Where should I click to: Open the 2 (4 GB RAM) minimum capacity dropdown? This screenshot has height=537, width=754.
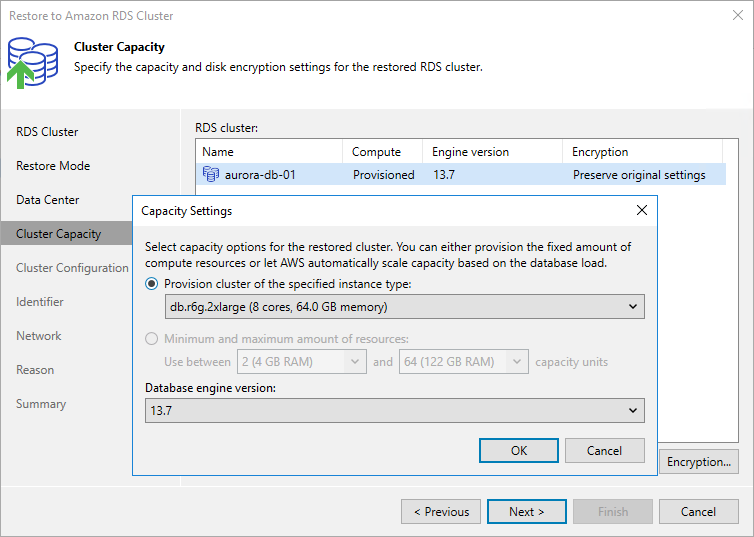tap(302, 362)
